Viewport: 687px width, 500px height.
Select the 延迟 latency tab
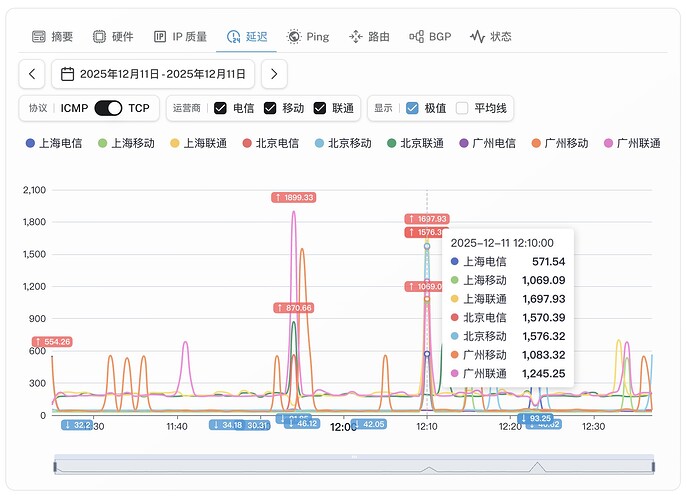(x=247, y=36)
